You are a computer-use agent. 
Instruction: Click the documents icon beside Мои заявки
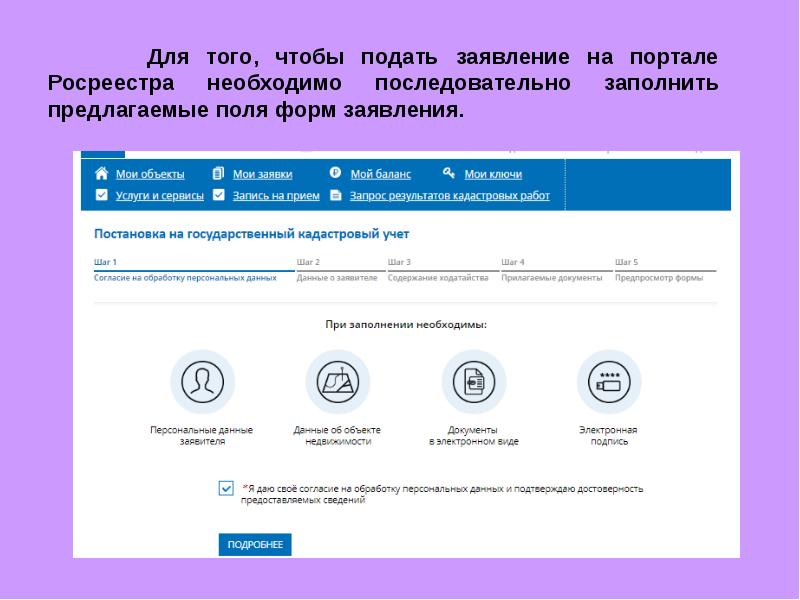coord(218,174)
